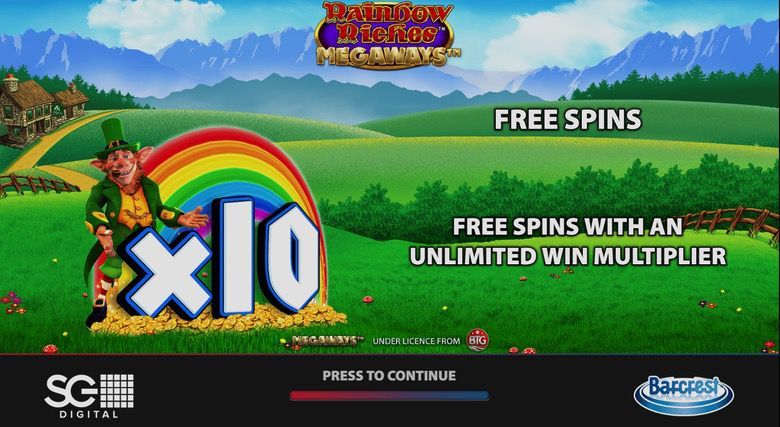Click the red-blue loading progress bar
This screenshot has height=427, width=780.
389,396
